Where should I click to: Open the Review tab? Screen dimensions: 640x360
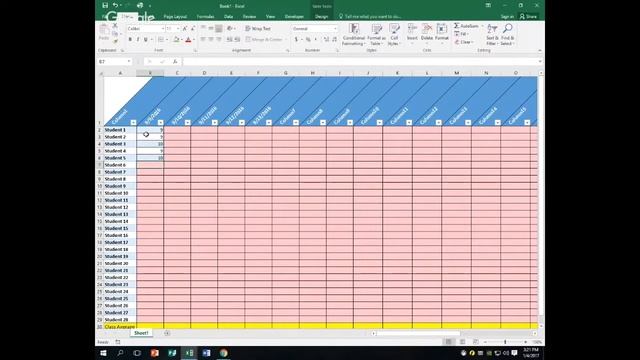[x=249, y=17]
